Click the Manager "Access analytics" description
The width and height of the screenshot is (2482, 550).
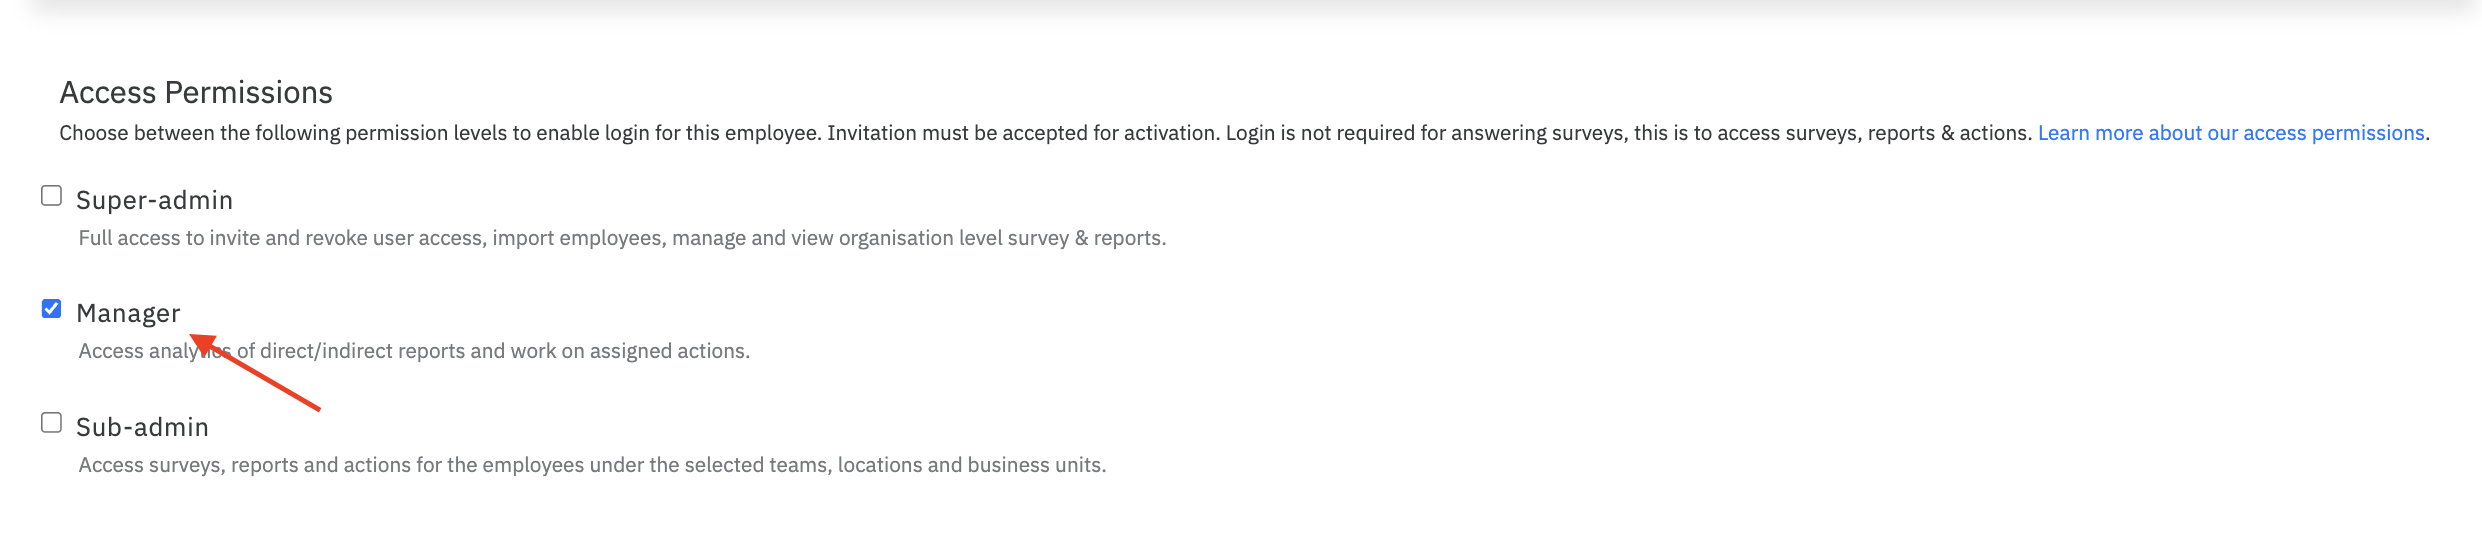[x=414, y=351]
